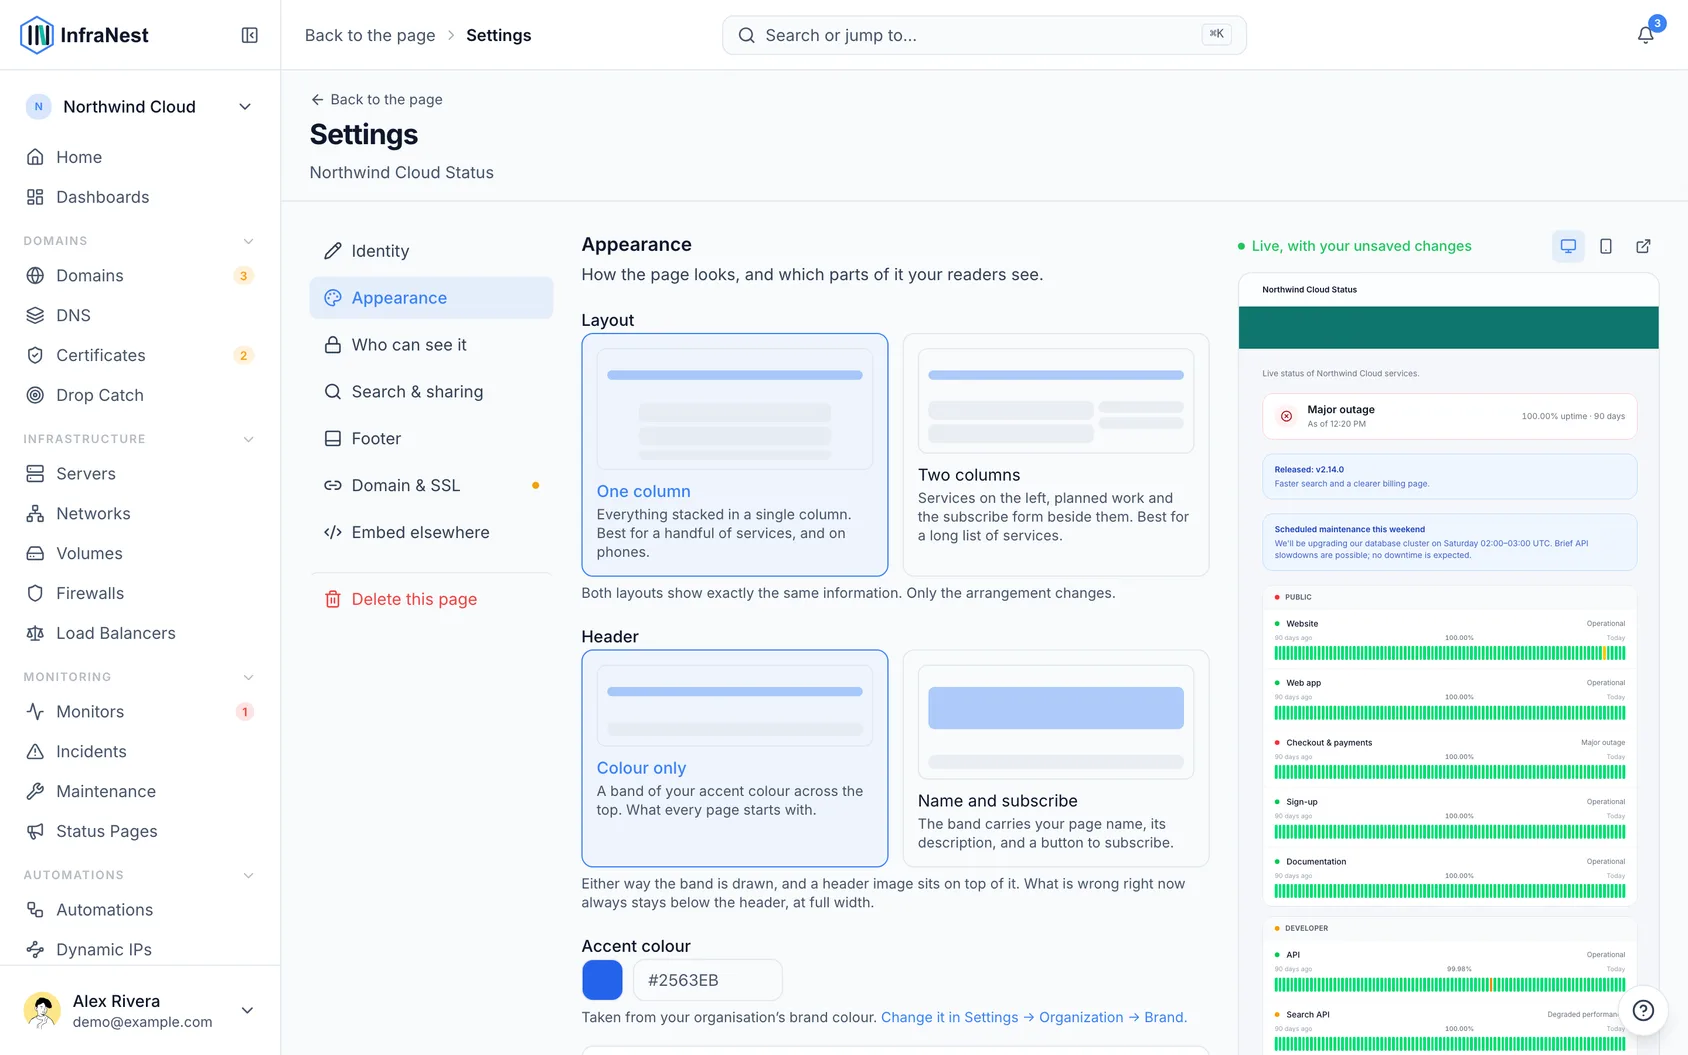Viewport: 1688px width, 1055px height.
Task: Choose the Two columns layout
Action: 1056,455
